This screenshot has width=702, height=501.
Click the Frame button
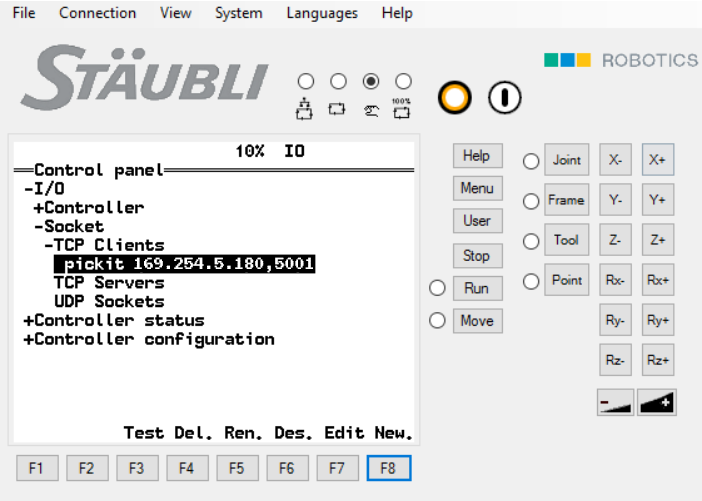(566, 200)
